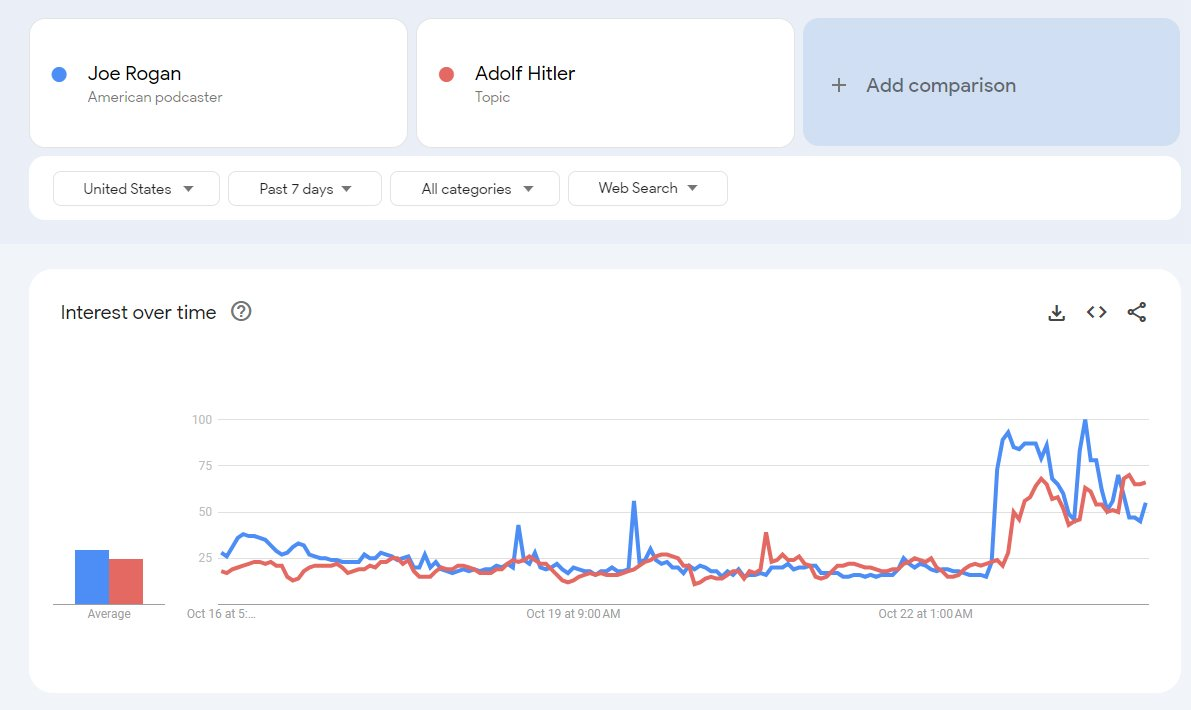
Task: Click the 'American podcaster' subtitle
Action: [155, 97]
